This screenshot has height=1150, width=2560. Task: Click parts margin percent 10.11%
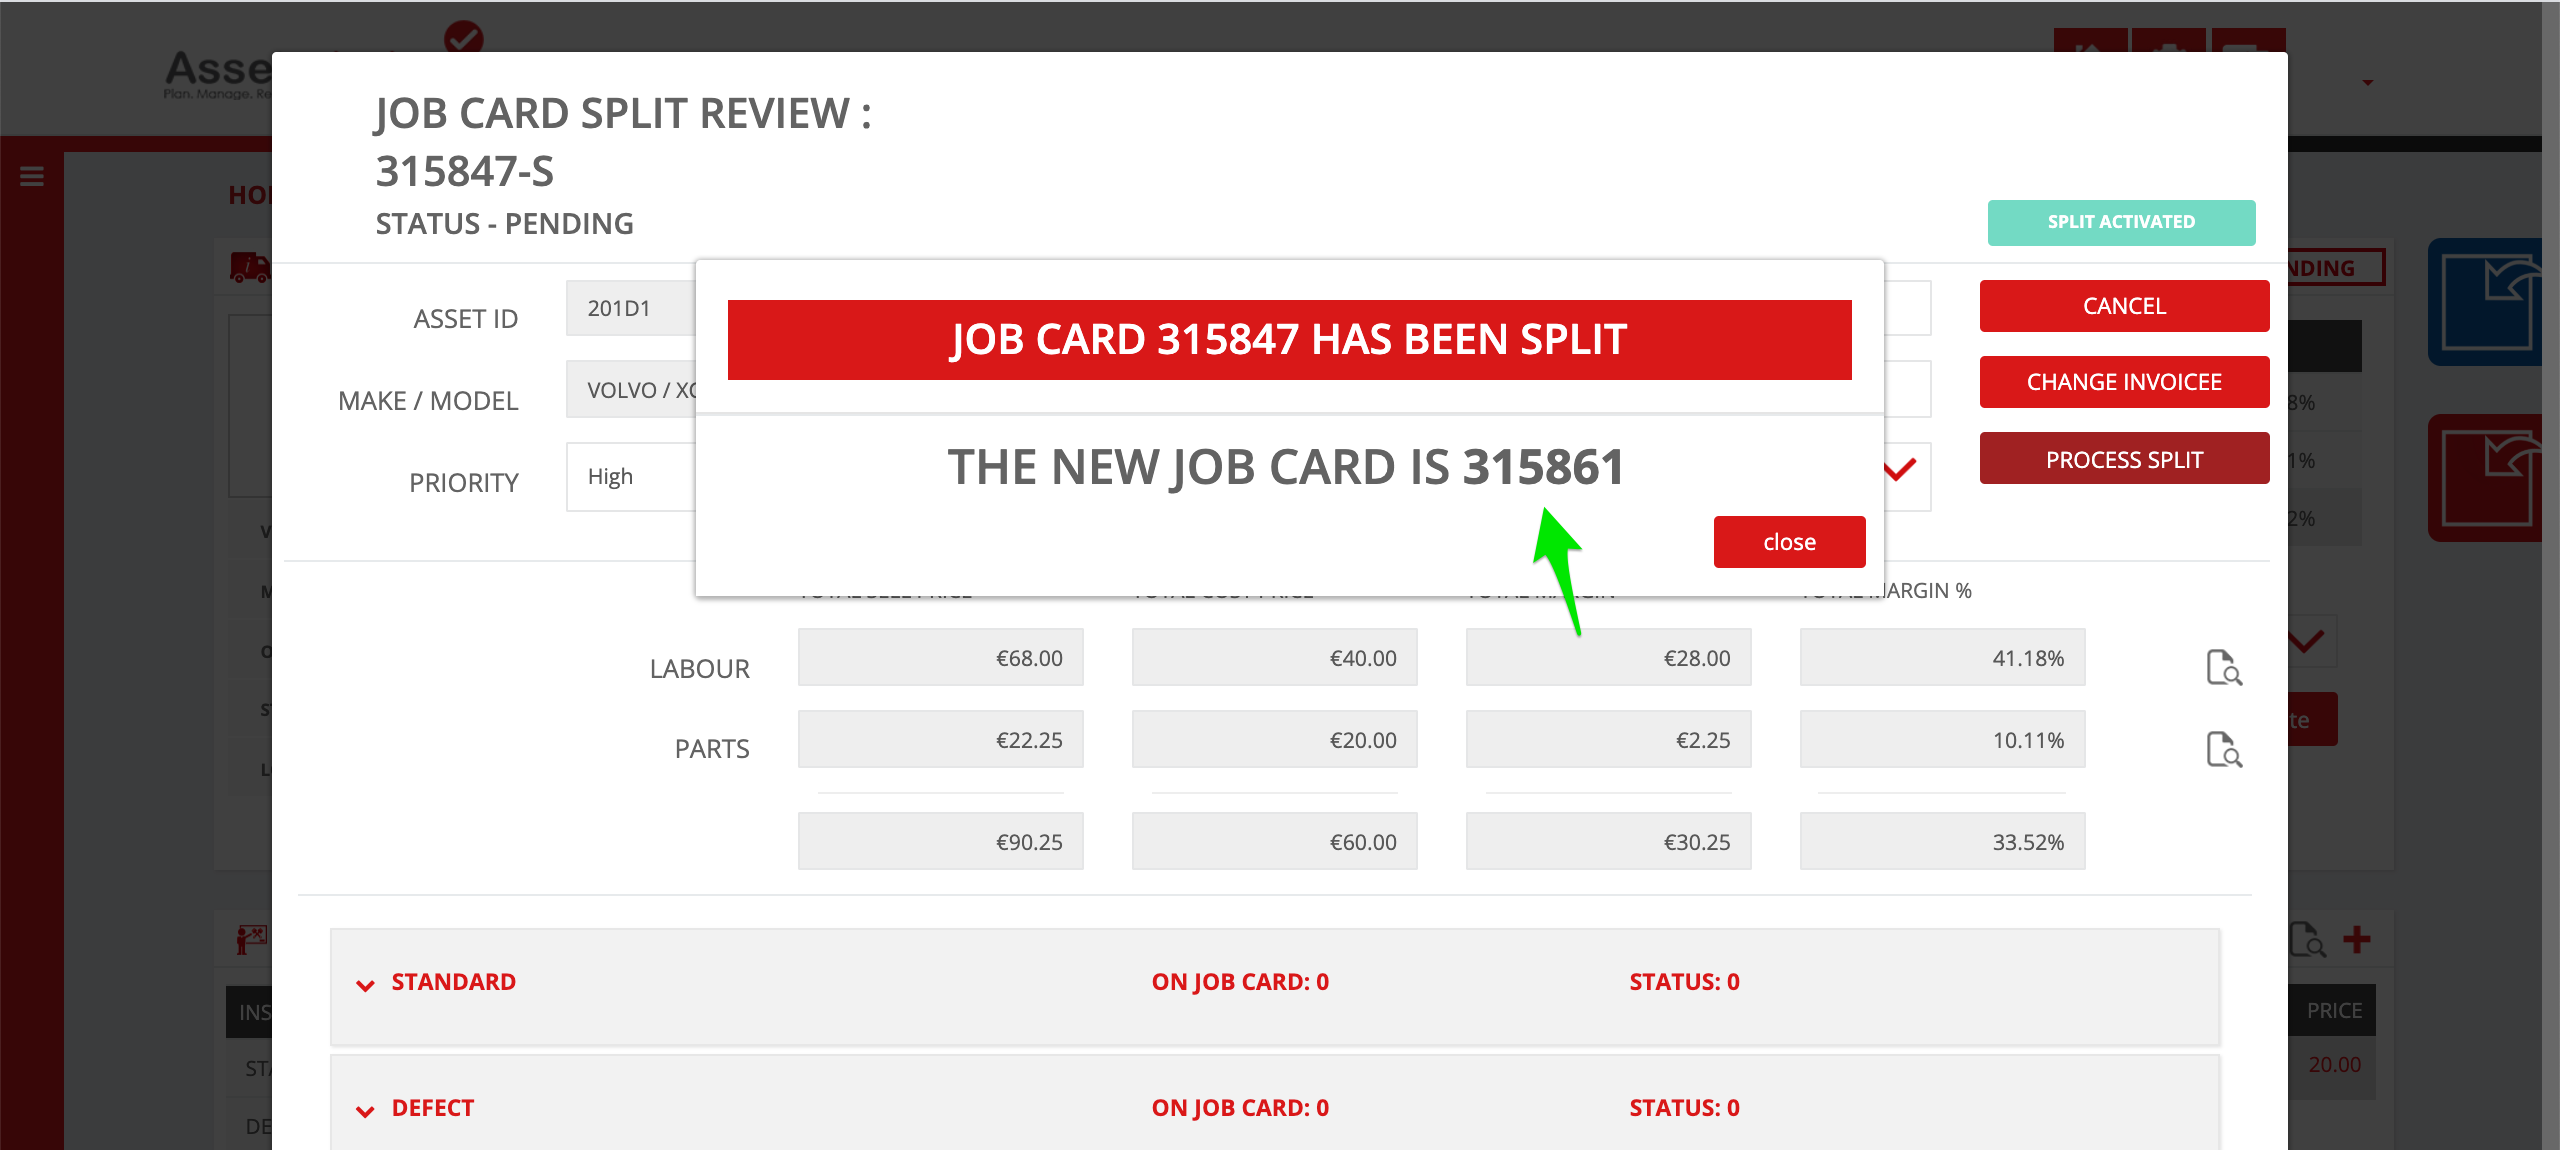click(1943, 739)
